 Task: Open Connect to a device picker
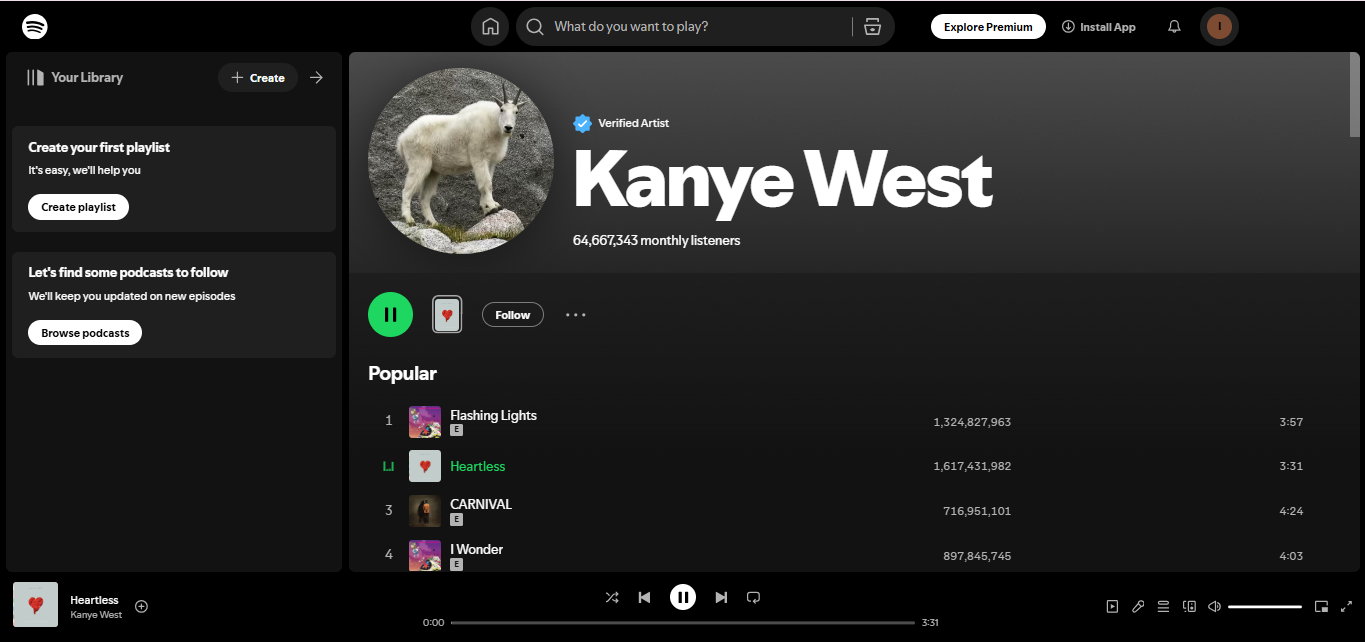coord(1189,606)
